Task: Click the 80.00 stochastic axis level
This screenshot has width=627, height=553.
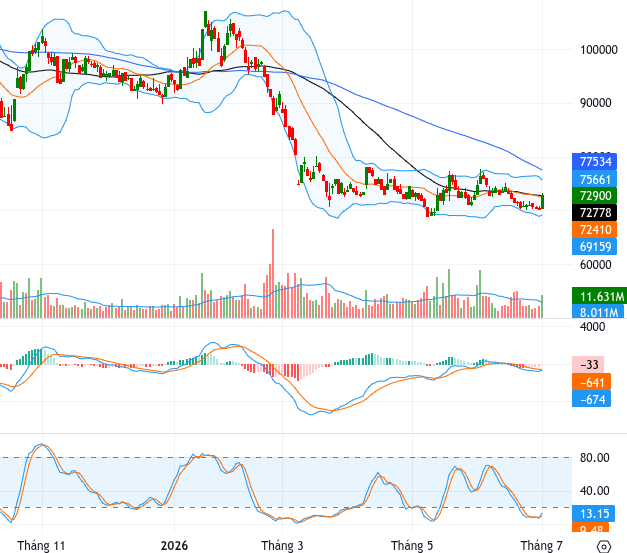Action: pos(595,458)
